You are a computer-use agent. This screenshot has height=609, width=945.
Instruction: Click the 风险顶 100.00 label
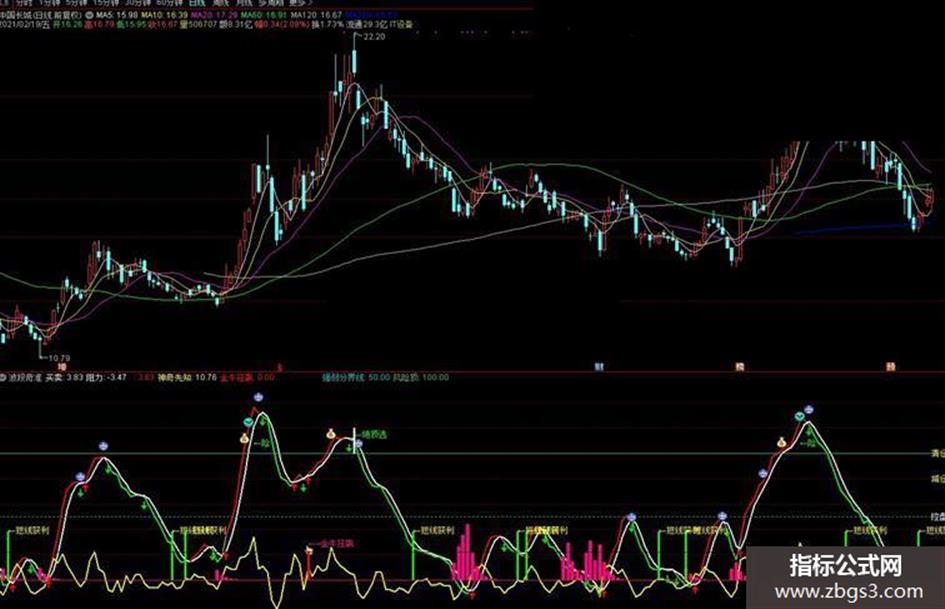tap(421, 377)
